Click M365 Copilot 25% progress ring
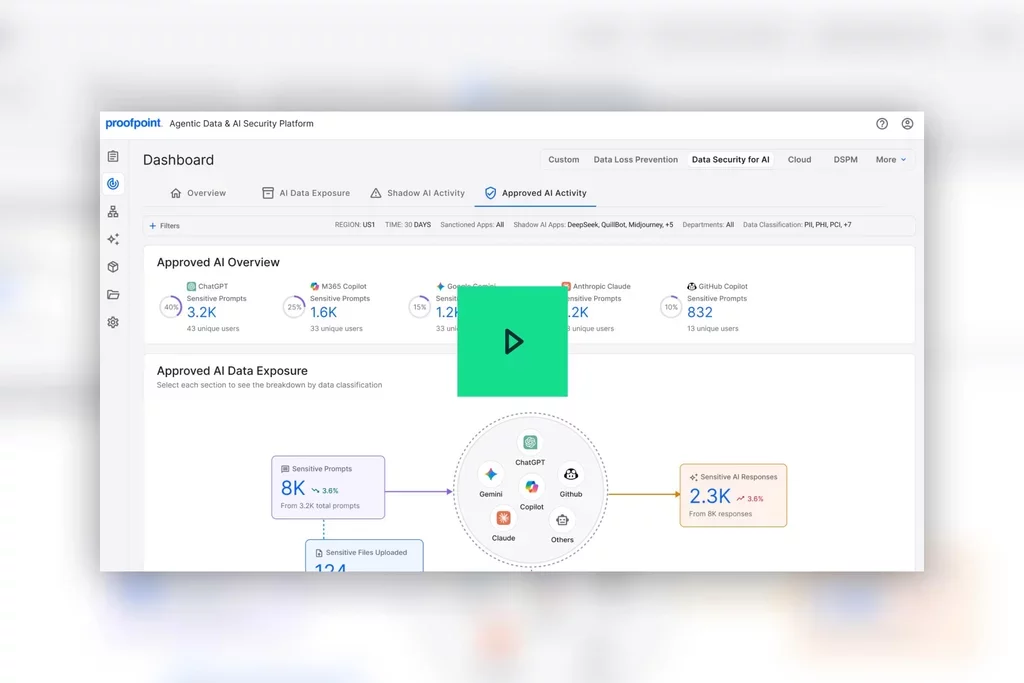The image size is (1024, 683). click(294, 307)
